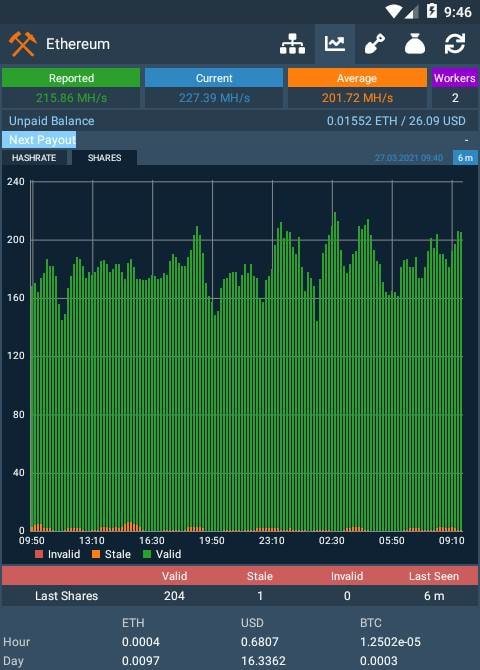This screenshot has width=480, height=670.
Task: Tap the Invalid column header
Action: click(347, 576)
